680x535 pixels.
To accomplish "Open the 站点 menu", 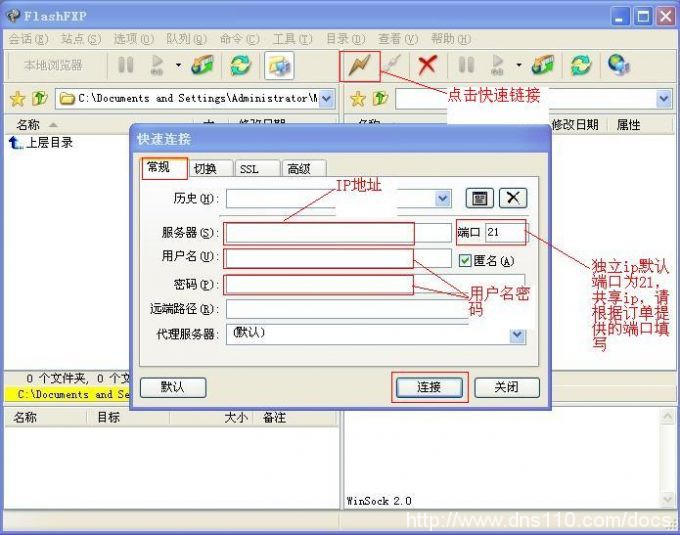I will pyautogui.click(x=80, y=39).
